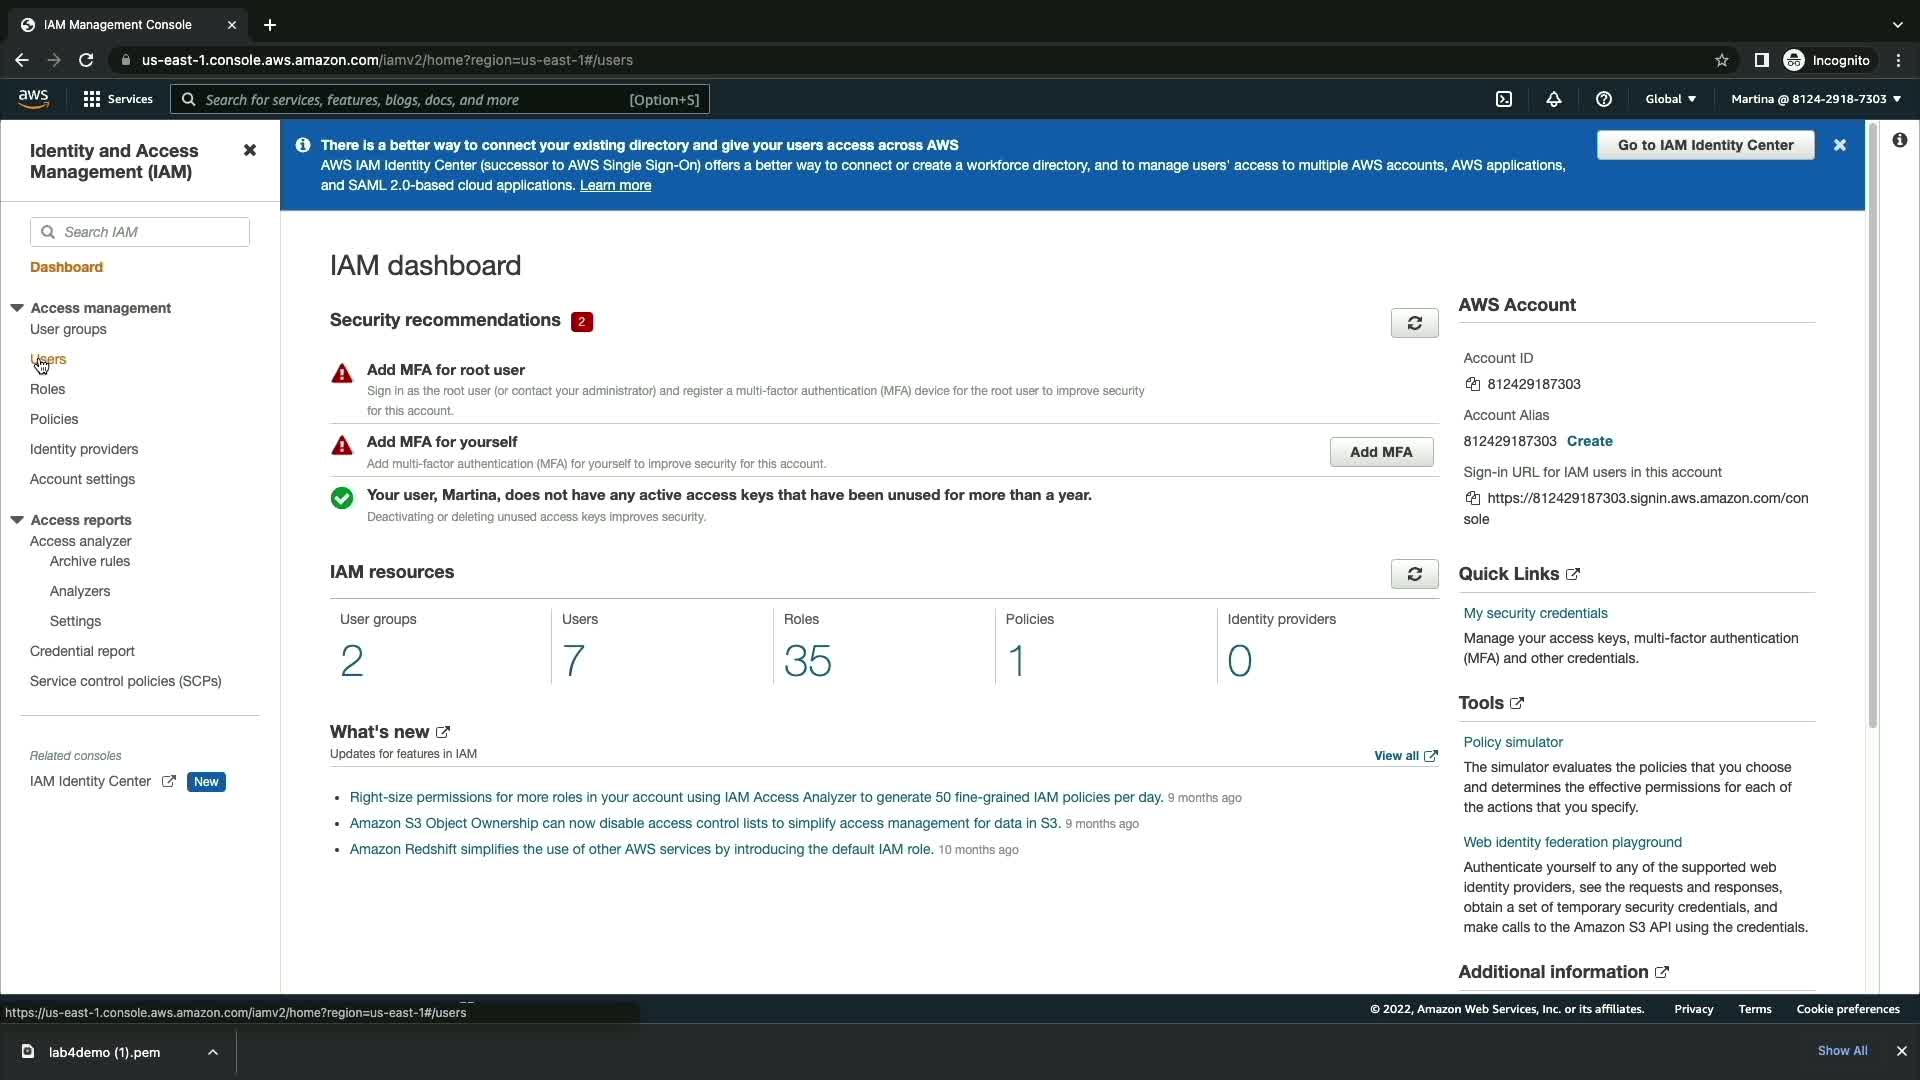The height and width of the screenshot is (1080, 1920).
Task: Click the Go to IAM Identity Center button
Action: (1704, 145)
